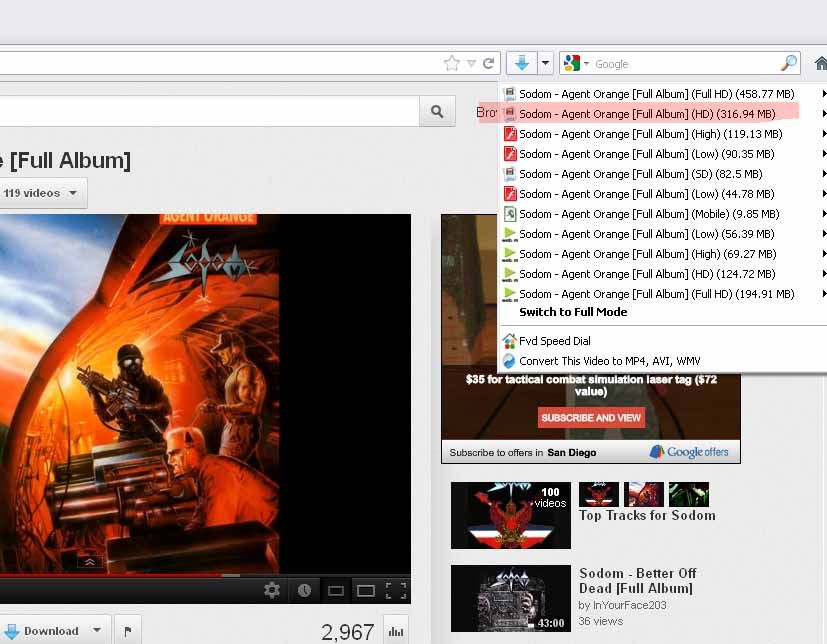The image size is (827, 644).
Task: Go to the home page icon
Action: [x=820, y=63]
